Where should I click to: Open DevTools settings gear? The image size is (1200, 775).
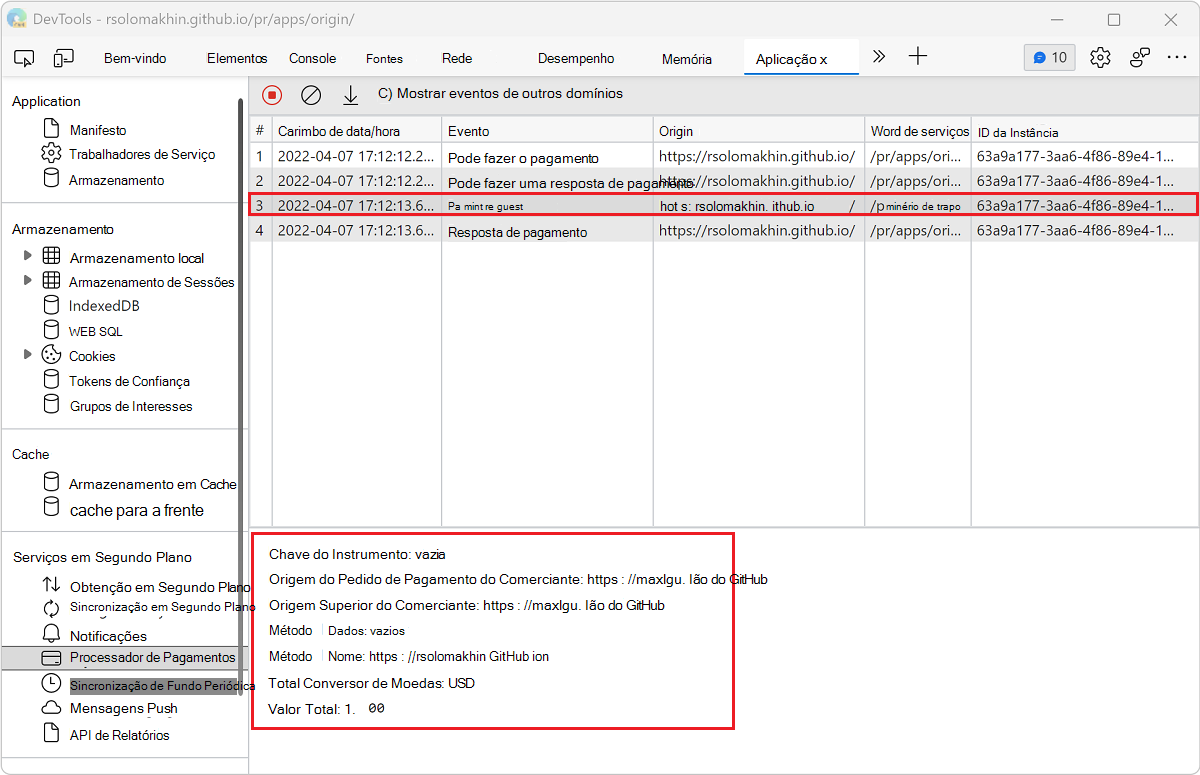(1100, 58)
